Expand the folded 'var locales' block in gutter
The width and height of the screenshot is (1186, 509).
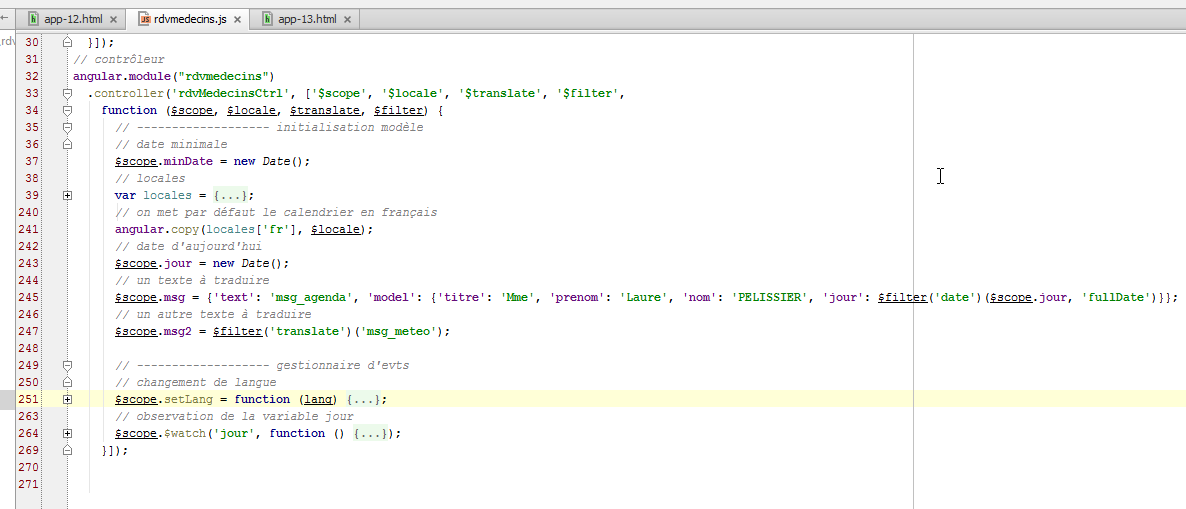(67, 195)
